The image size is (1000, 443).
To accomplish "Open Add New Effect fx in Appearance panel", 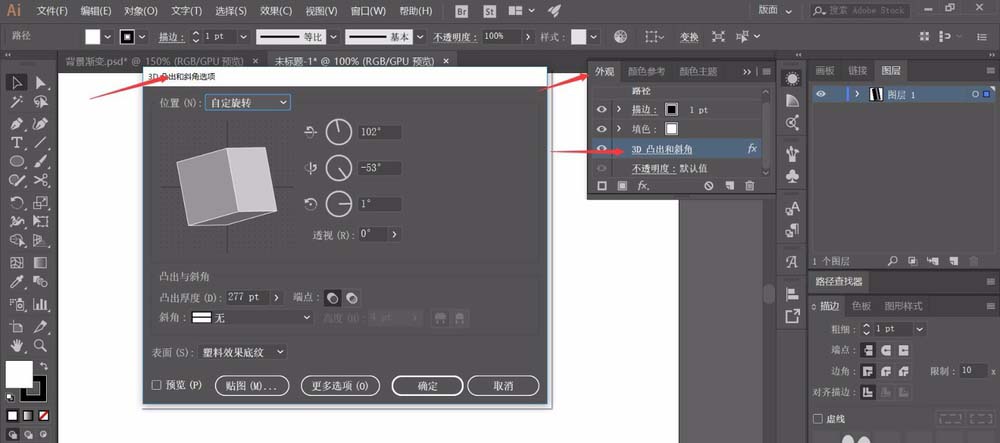I will click(x=643, y=186).
